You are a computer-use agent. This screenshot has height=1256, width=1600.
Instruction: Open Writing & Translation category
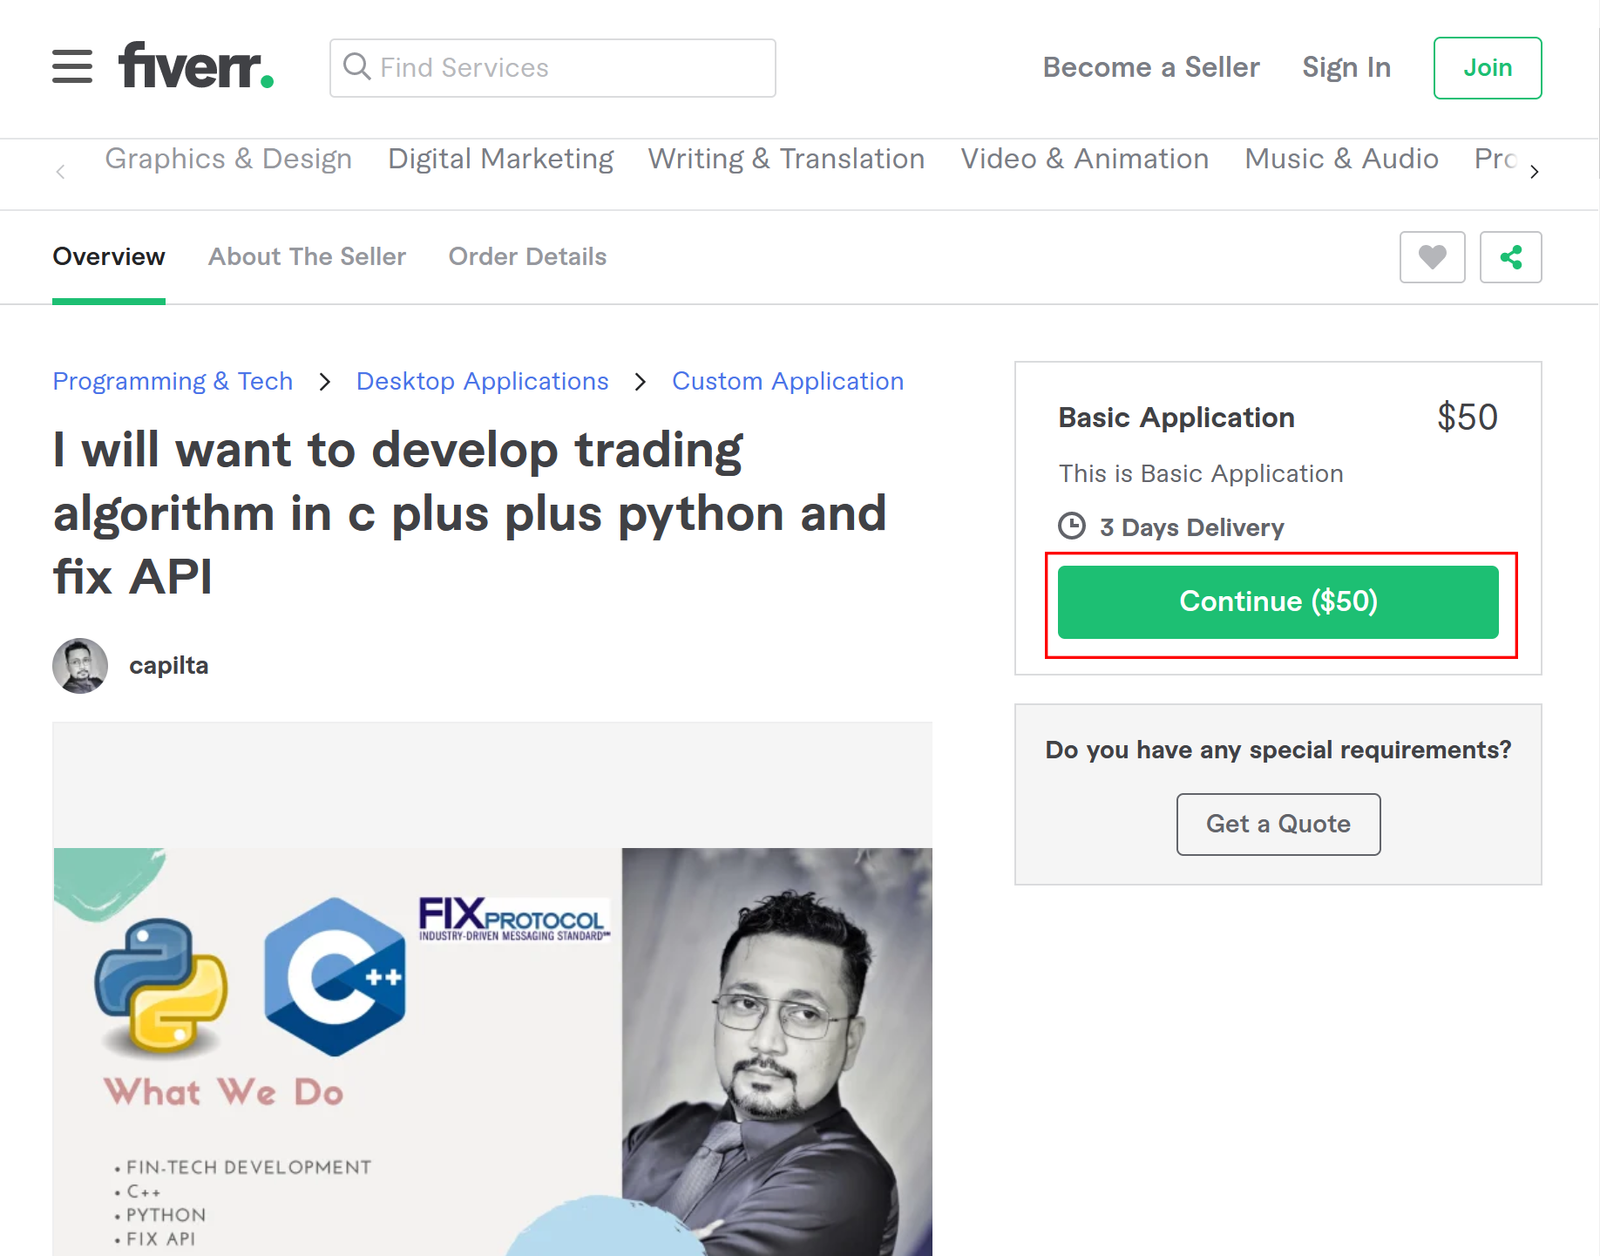point(786,159)
